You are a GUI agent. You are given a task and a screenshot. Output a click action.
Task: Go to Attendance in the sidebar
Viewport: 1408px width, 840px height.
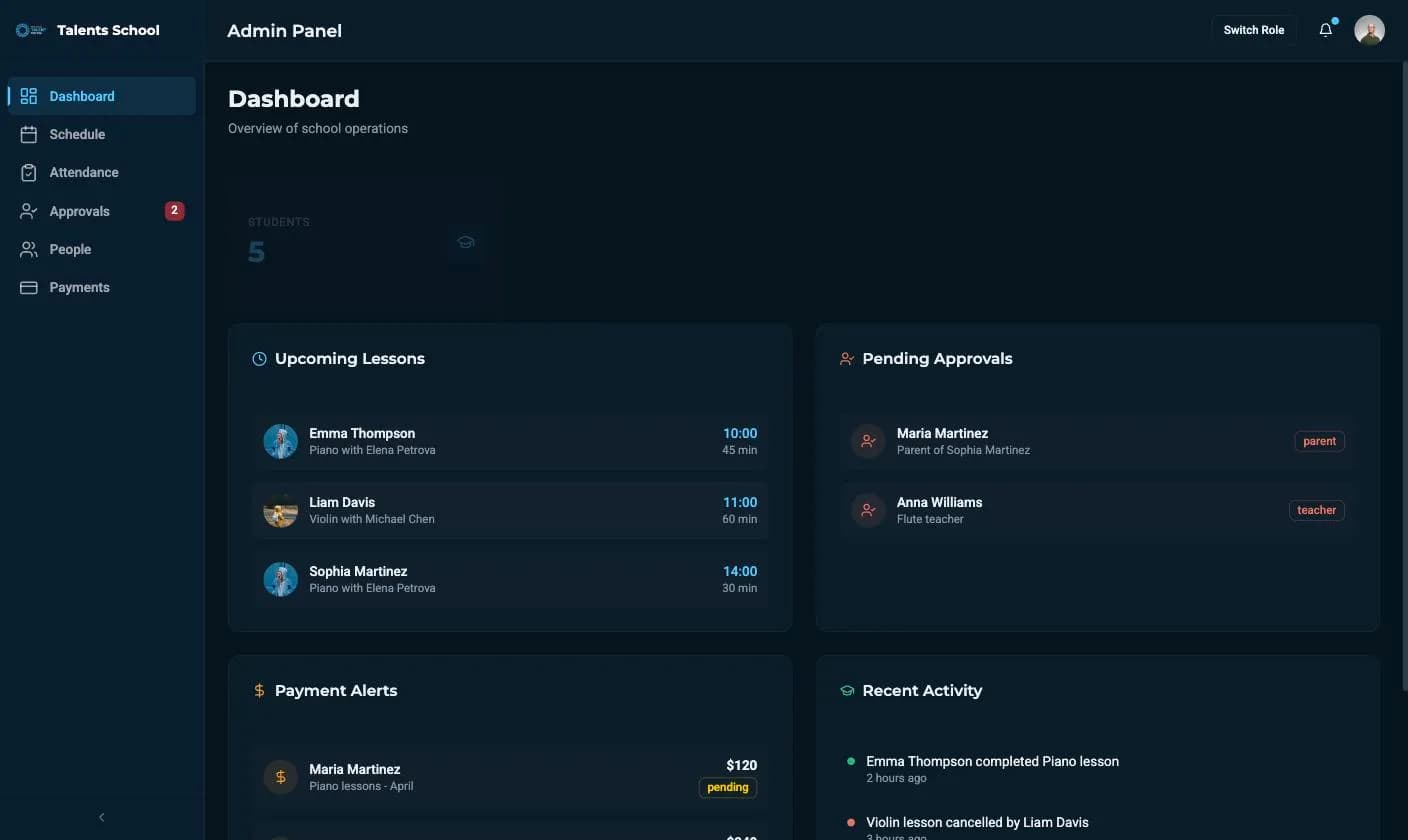click(x=102, y=172)
